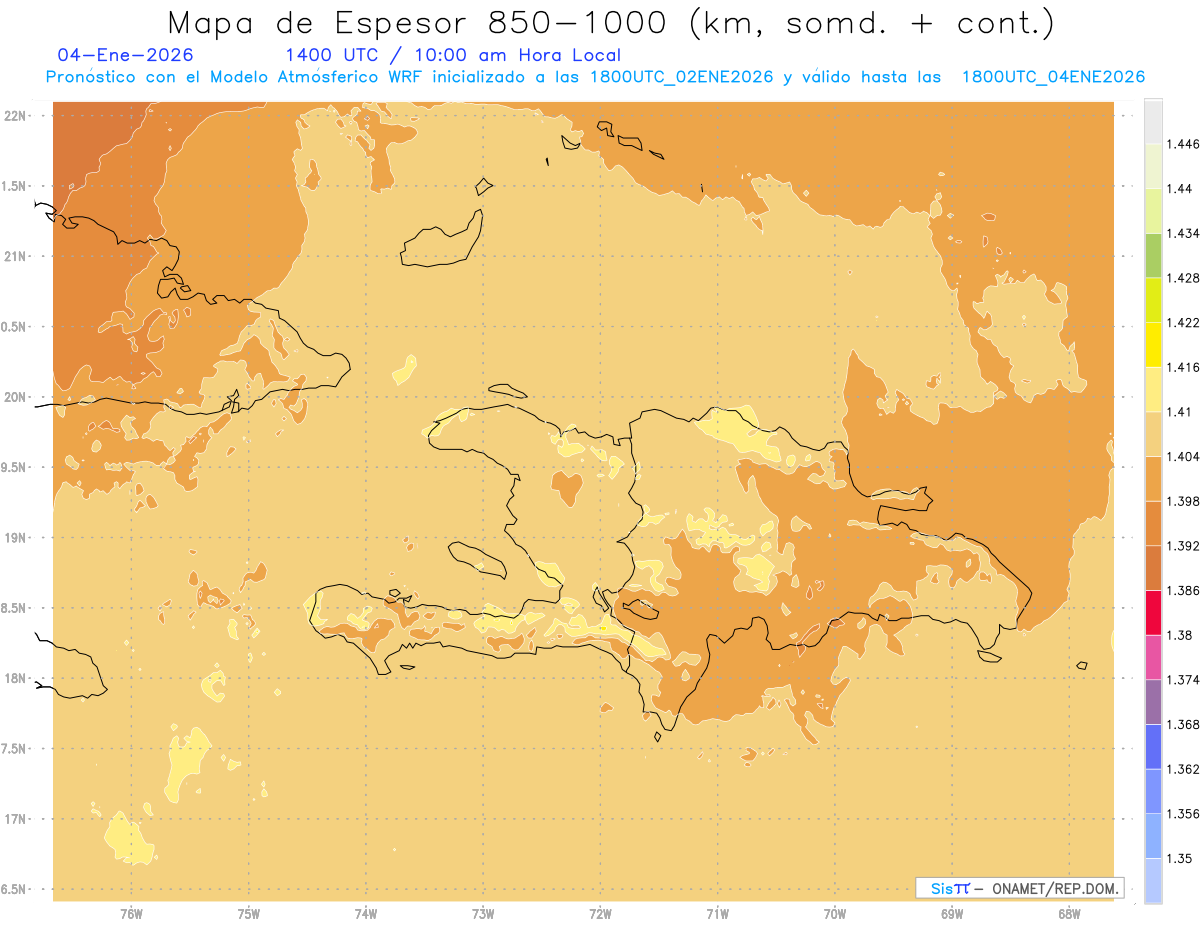Click the latitude label '21N'
Screen dimensions: 1200x927
[15, 256]
